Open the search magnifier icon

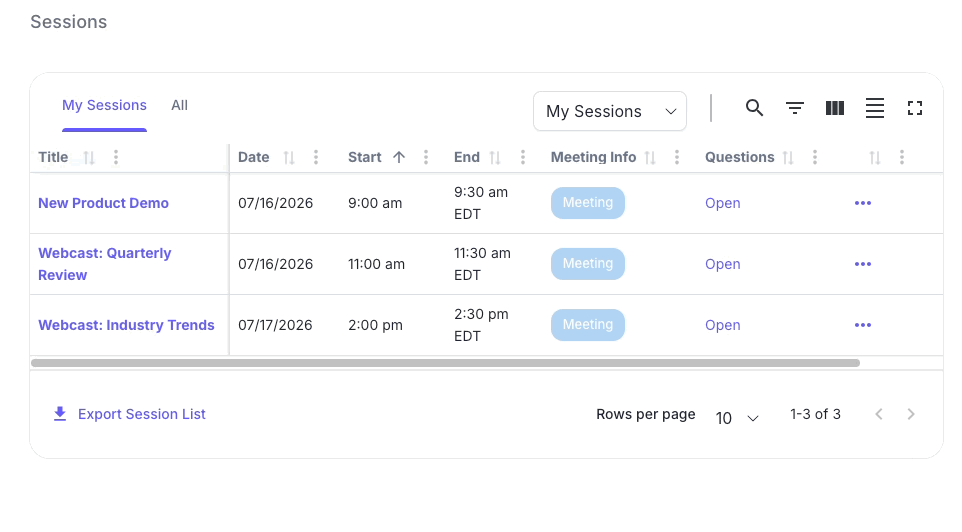(x=754, y=108)
